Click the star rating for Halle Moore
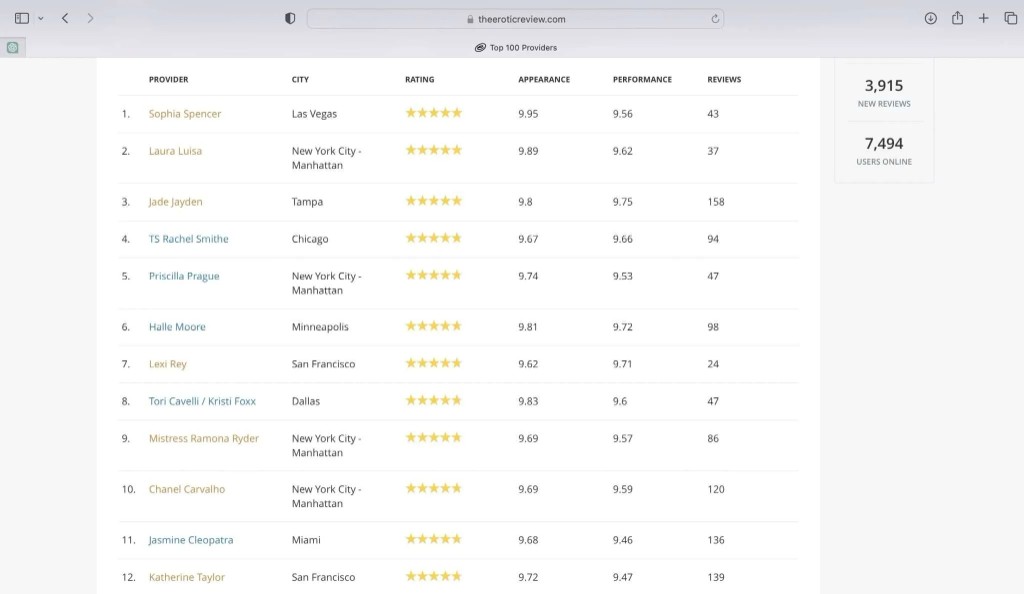The height and width of the screenshot is (594, 1024). [x=434, y=326]
